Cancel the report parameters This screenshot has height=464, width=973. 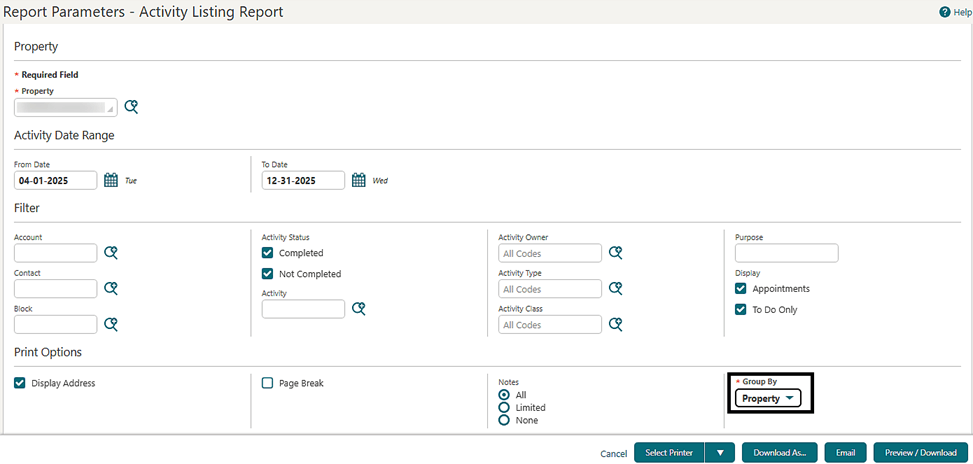(x=614, y=453)
